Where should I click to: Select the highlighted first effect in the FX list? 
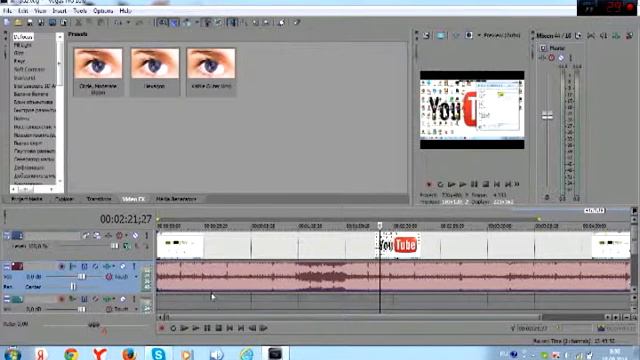pyautogui.click(x=23, y=37)
